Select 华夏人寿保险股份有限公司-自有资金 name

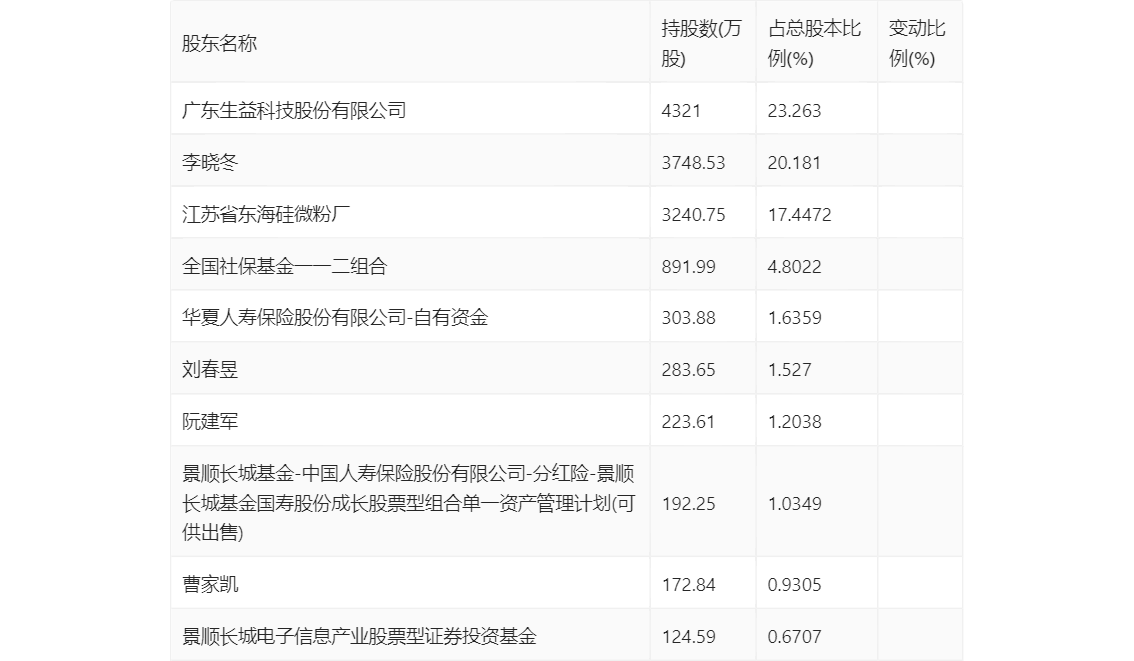click(335, 317)
